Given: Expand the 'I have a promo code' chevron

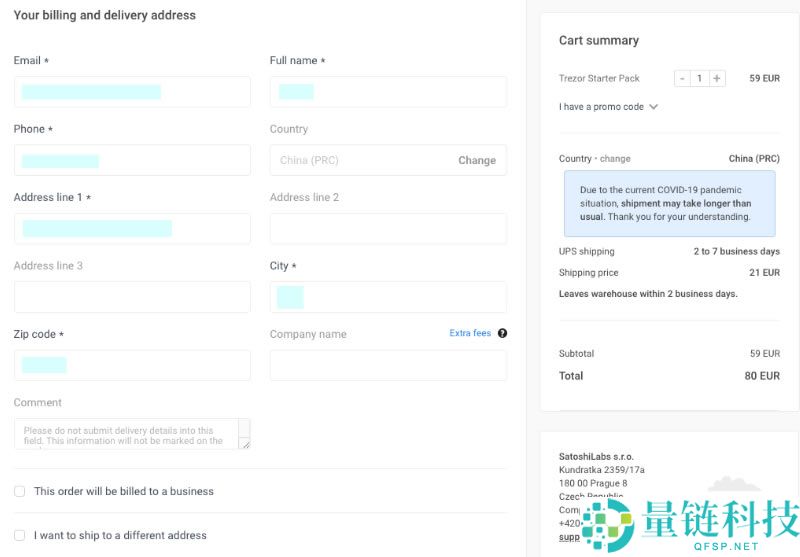Looking at the screenshot, I should pos(654,107).
